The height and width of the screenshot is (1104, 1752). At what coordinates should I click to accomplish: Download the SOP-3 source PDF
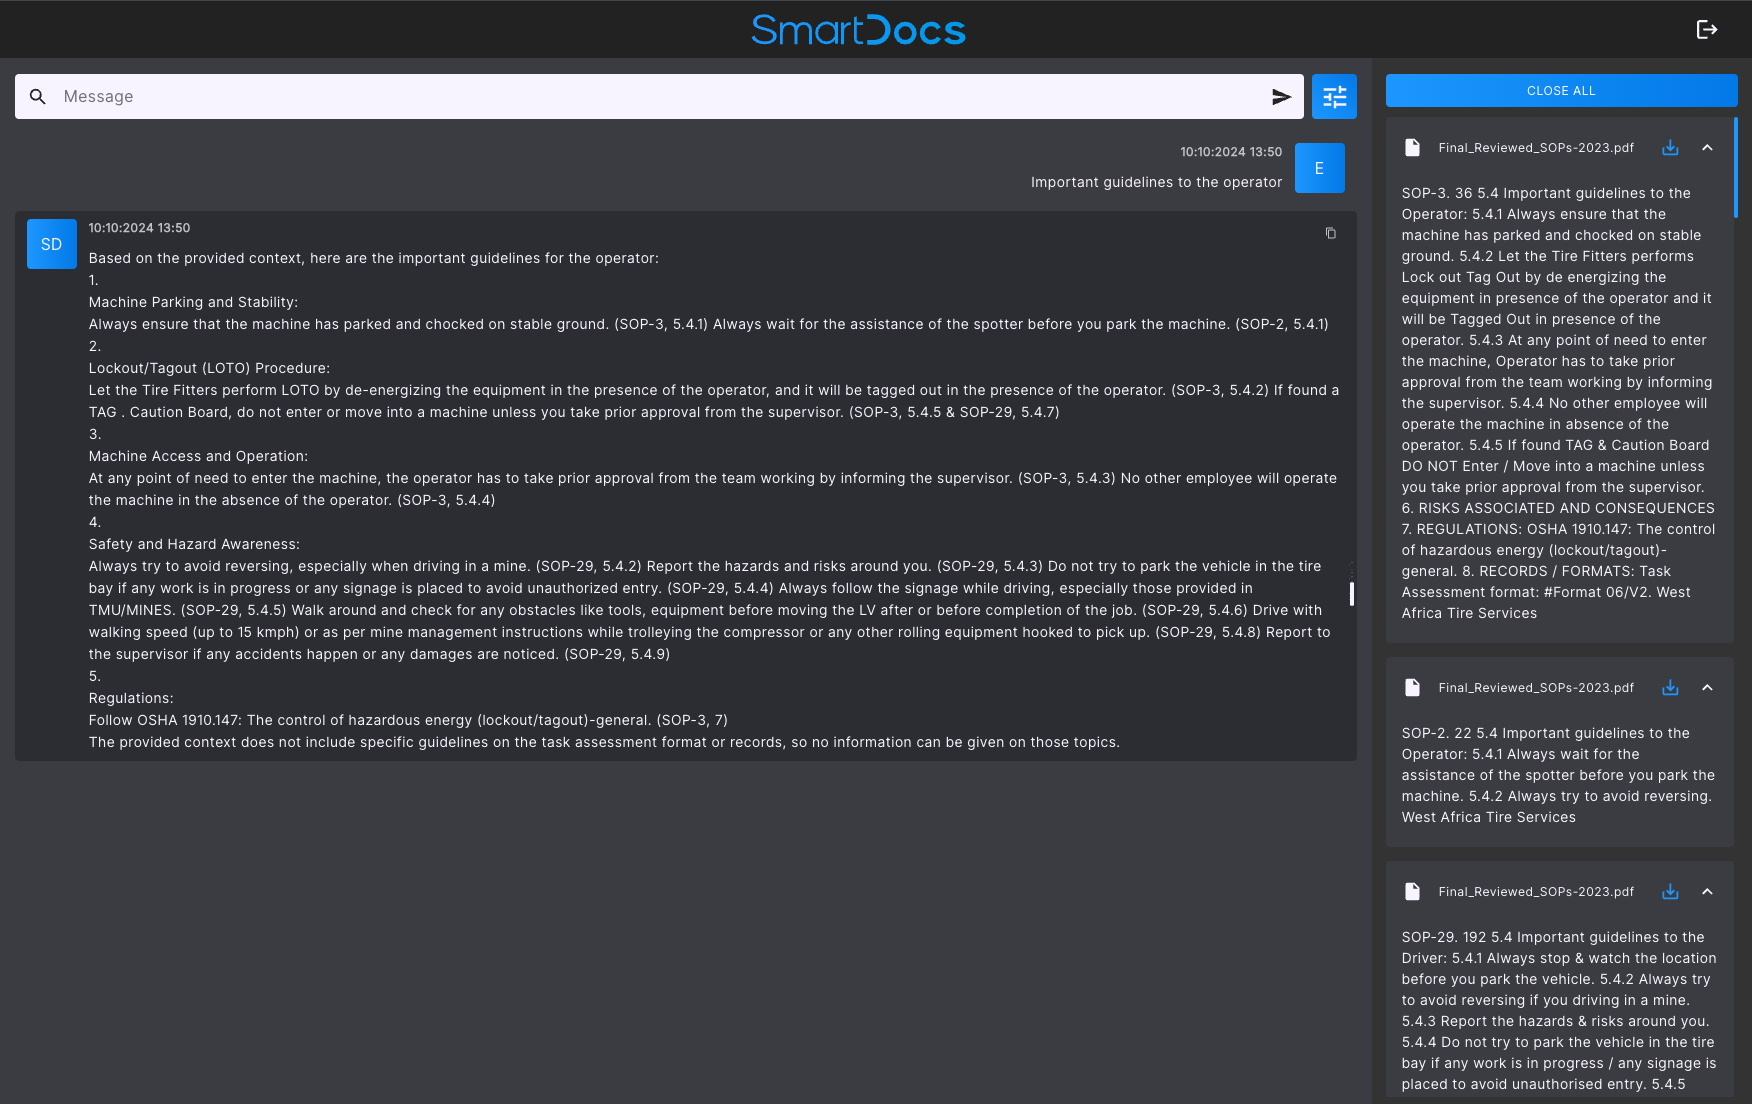tap(1670, 148)
